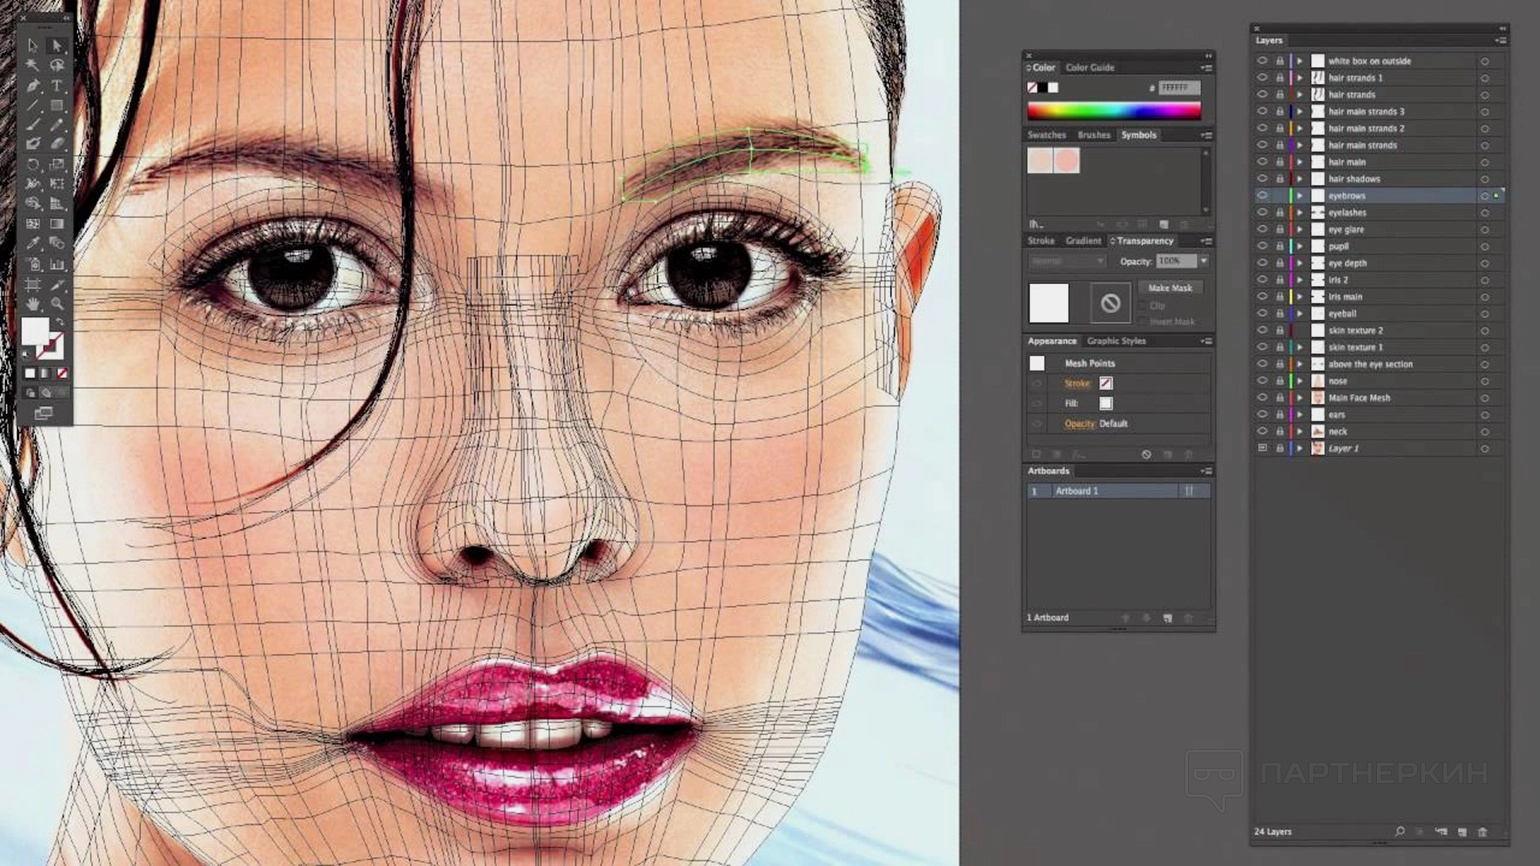1540x866 pixels.
Task: Choose the Type tool
Action: [x=57, y=86]
